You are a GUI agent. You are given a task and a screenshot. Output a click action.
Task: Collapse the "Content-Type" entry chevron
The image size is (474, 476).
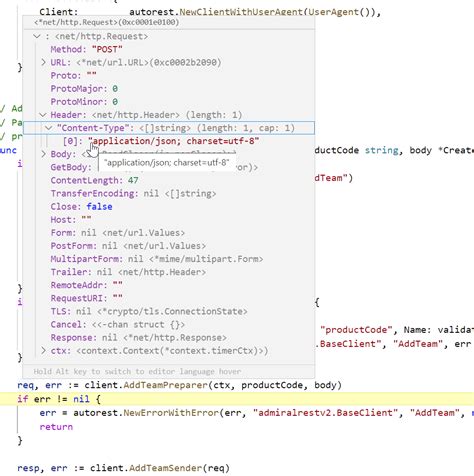(x=49, y=128)
